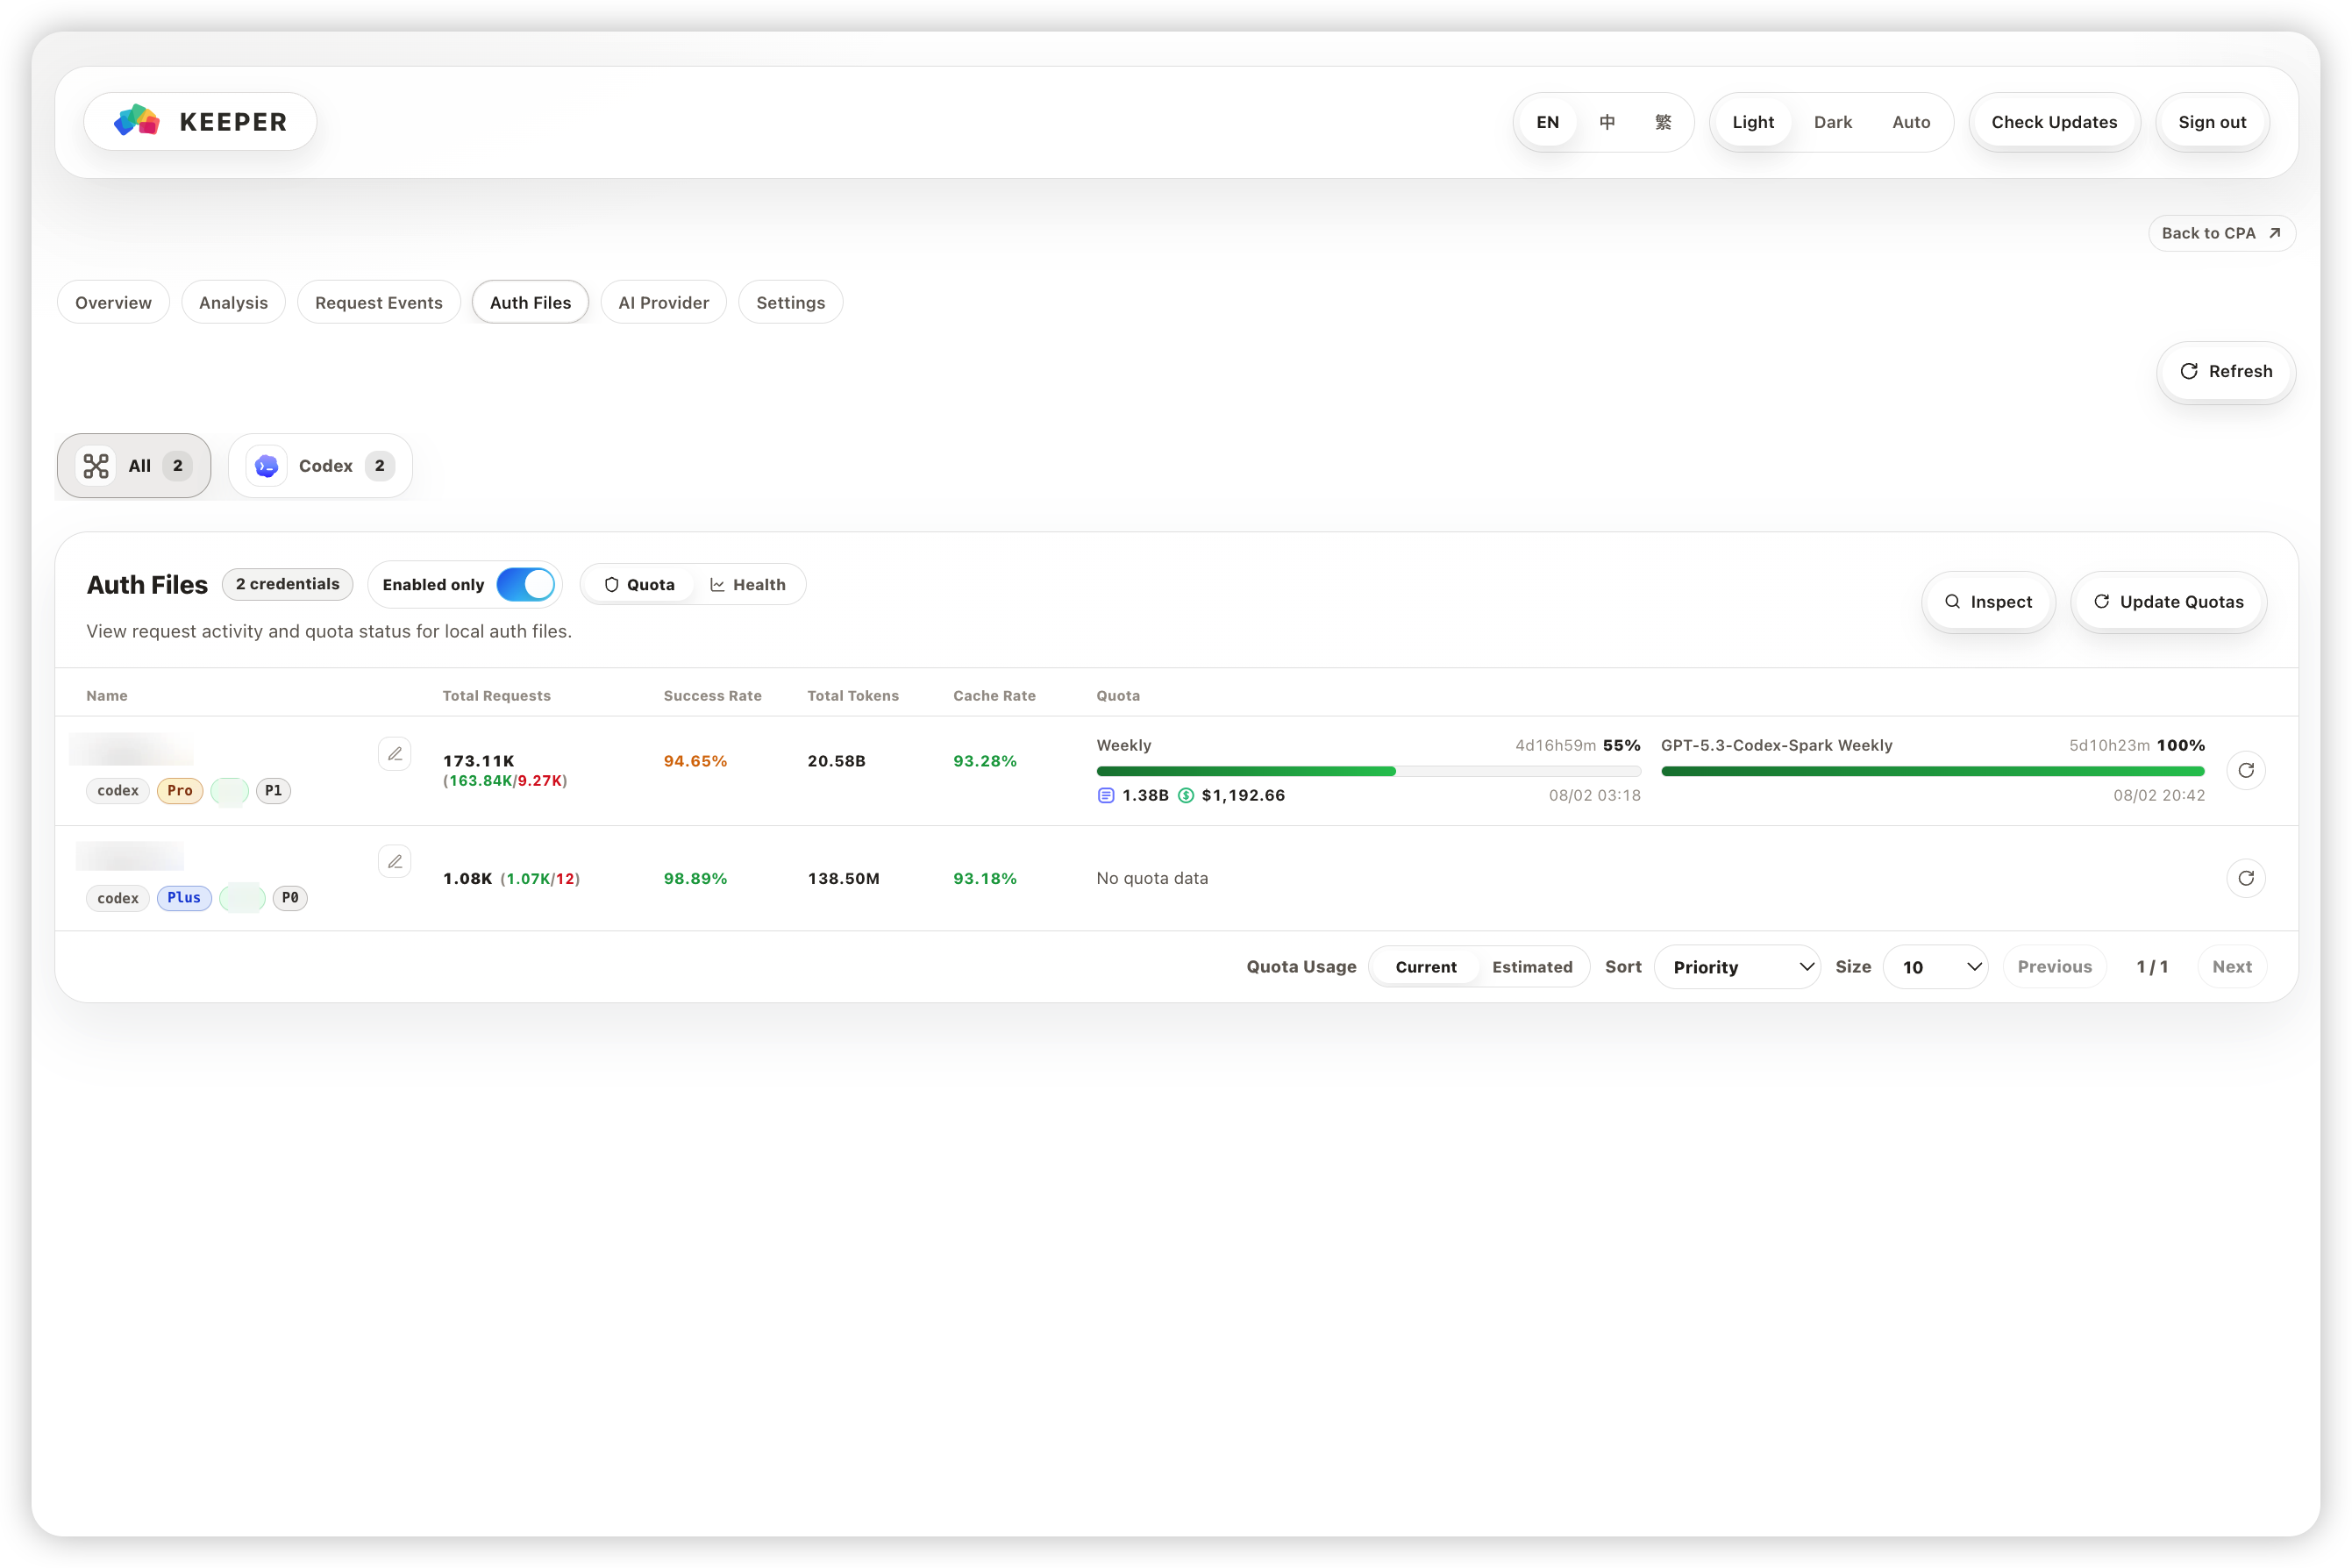
Task: Open the page Size dropdown
Action: coord(1935,967)
